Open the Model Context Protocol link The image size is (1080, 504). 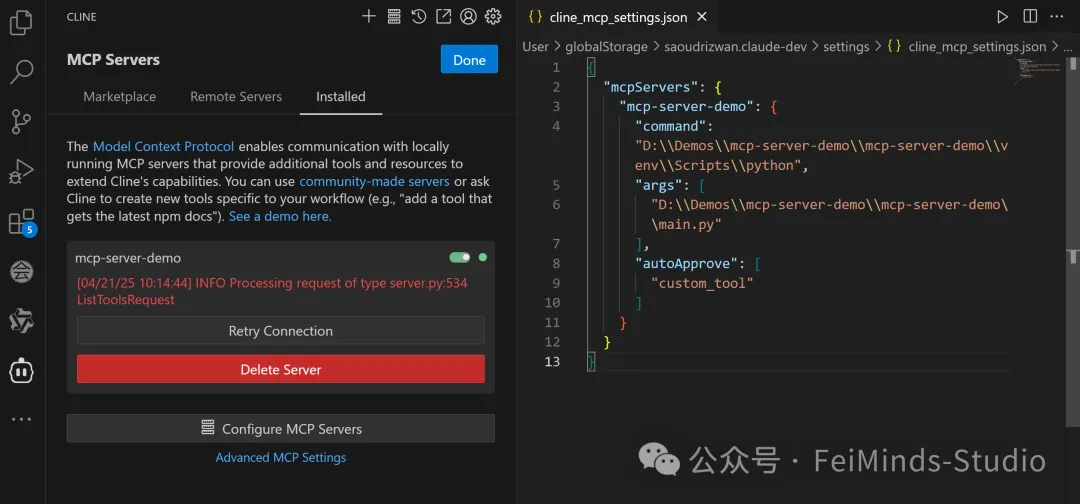163,147
